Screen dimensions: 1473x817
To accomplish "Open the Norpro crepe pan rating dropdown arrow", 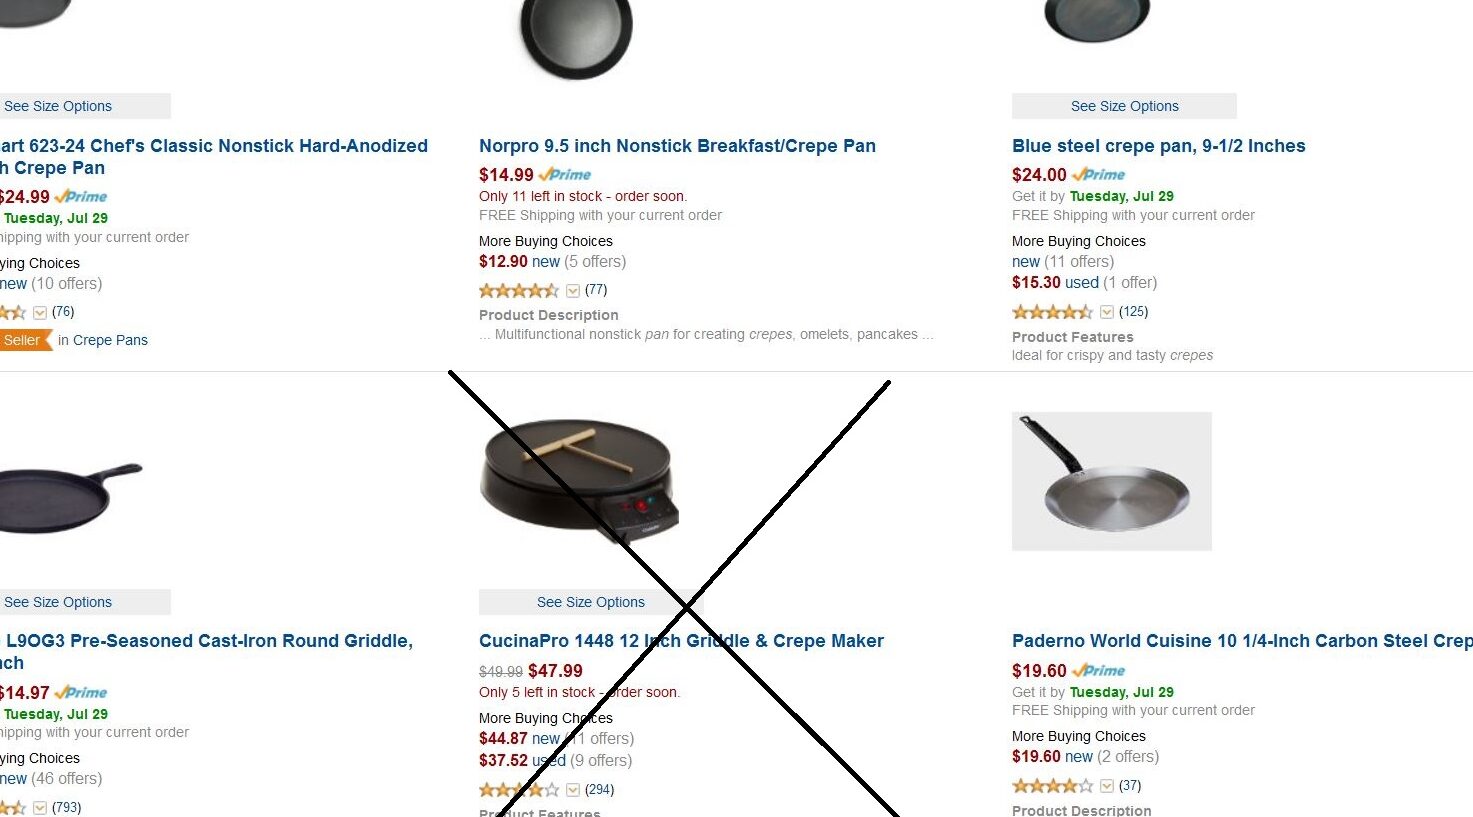I will (x=573, y=291).
